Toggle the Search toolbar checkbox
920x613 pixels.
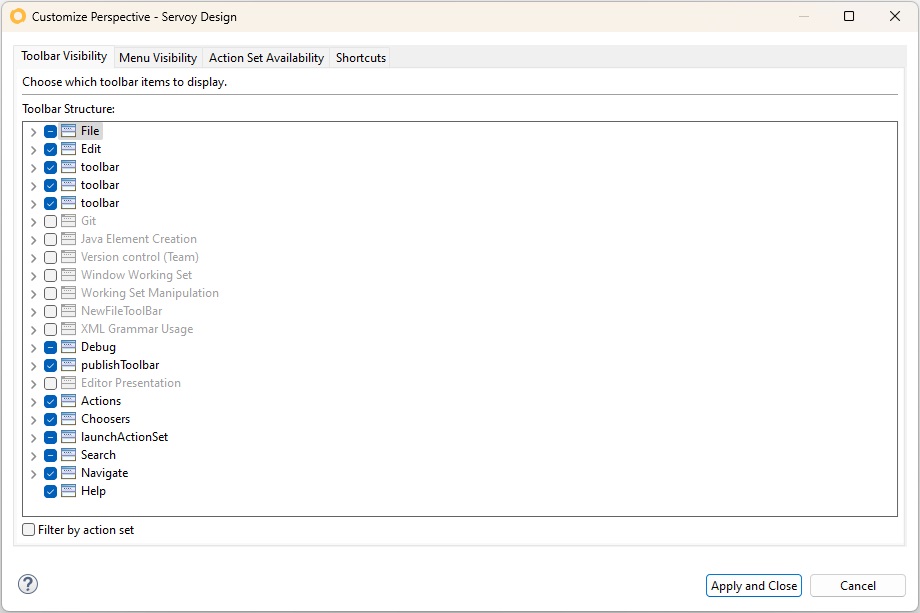pyautogui.click(x=50, y=455)
